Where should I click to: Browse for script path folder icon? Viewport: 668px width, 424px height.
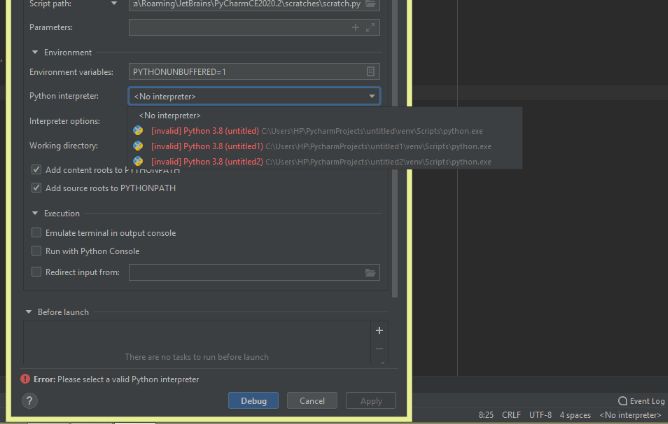[370, 4]
